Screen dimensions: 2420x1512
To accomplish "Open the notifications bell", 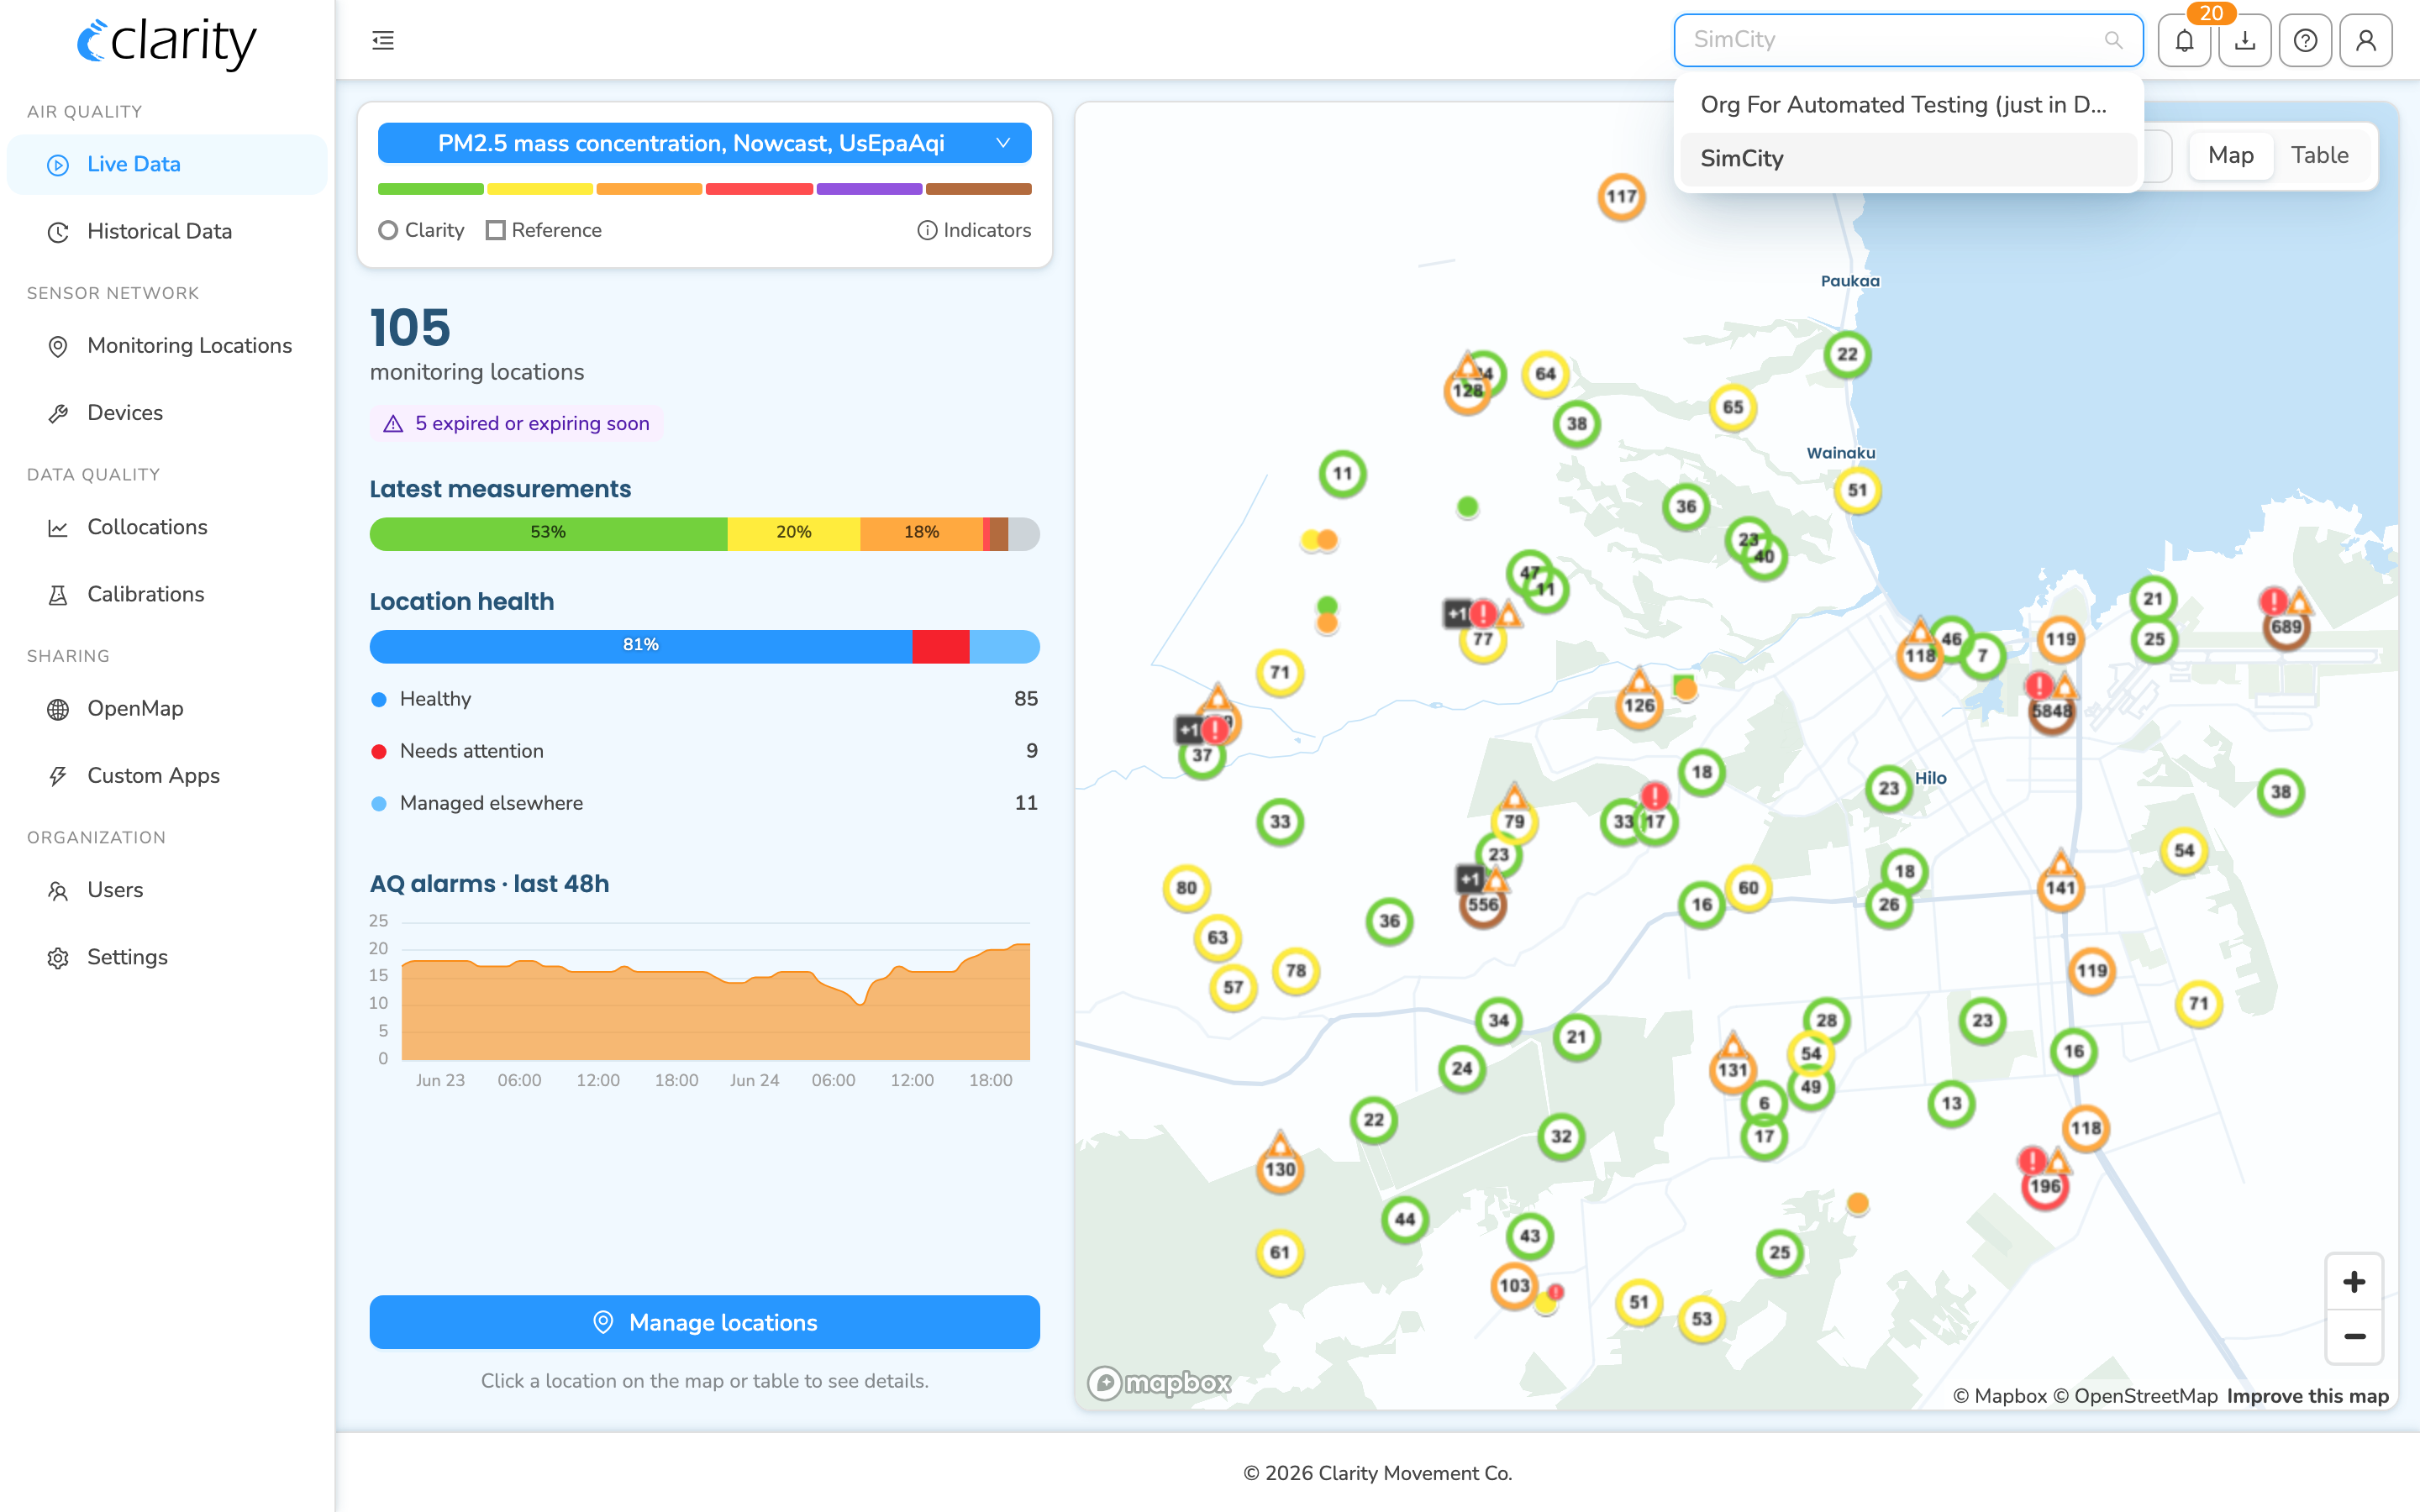I will pos(2184,40).
